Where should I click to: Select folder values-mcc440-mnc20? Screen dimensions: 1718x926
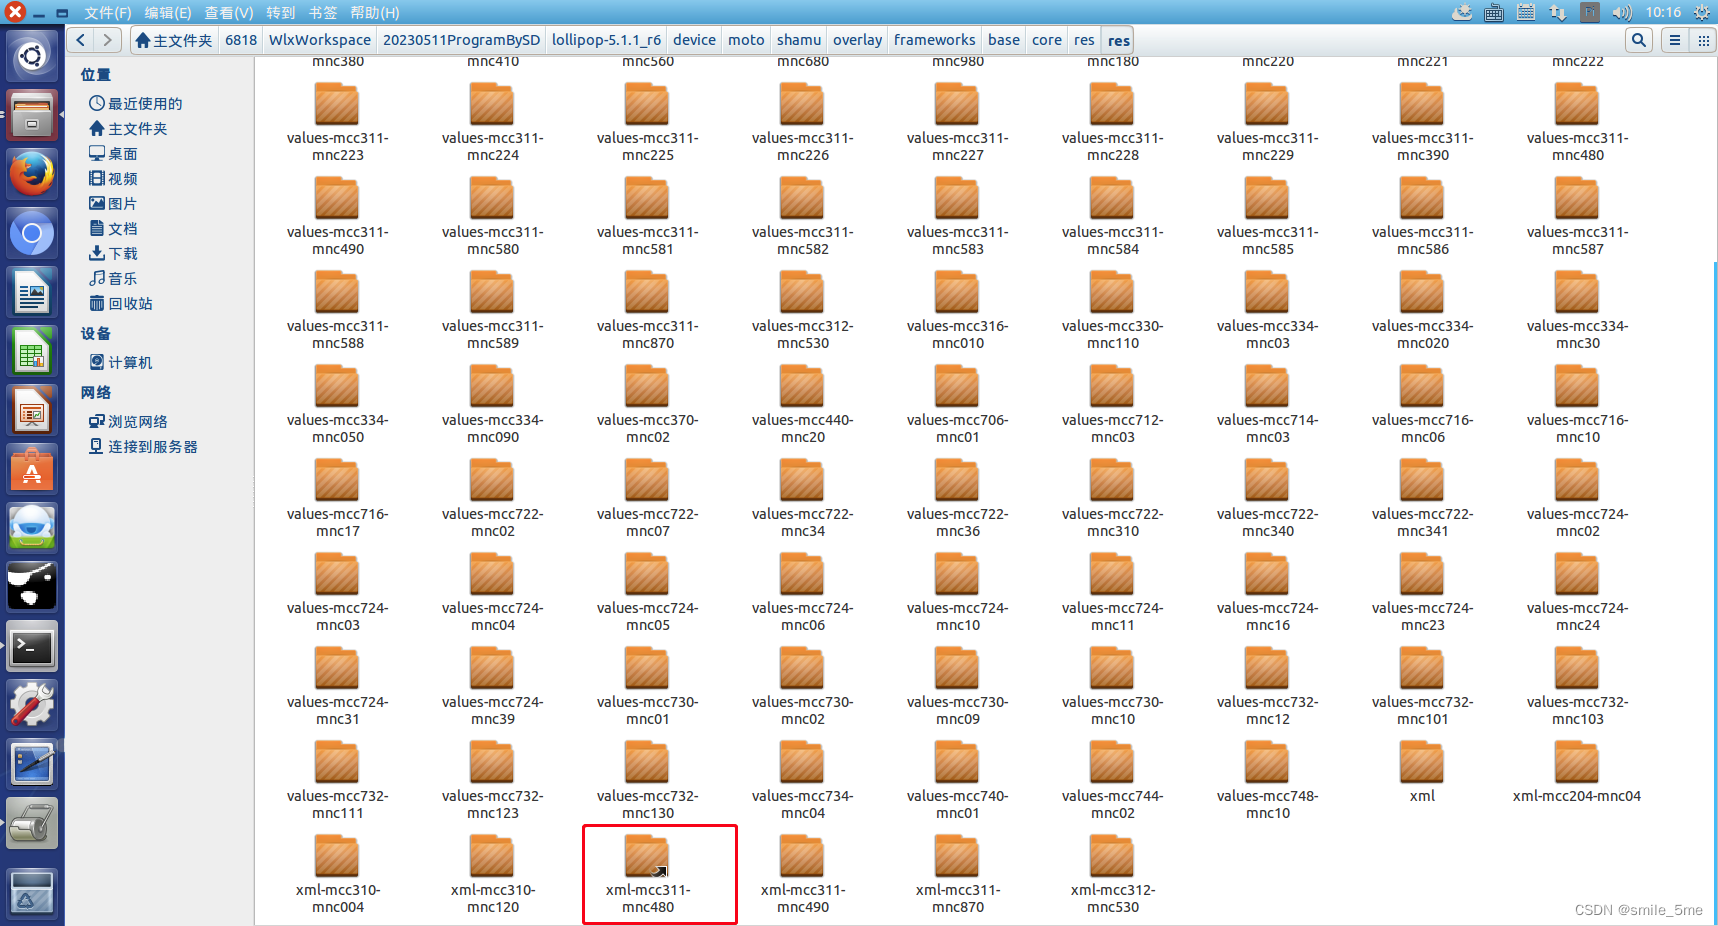(x=802, y=405)
